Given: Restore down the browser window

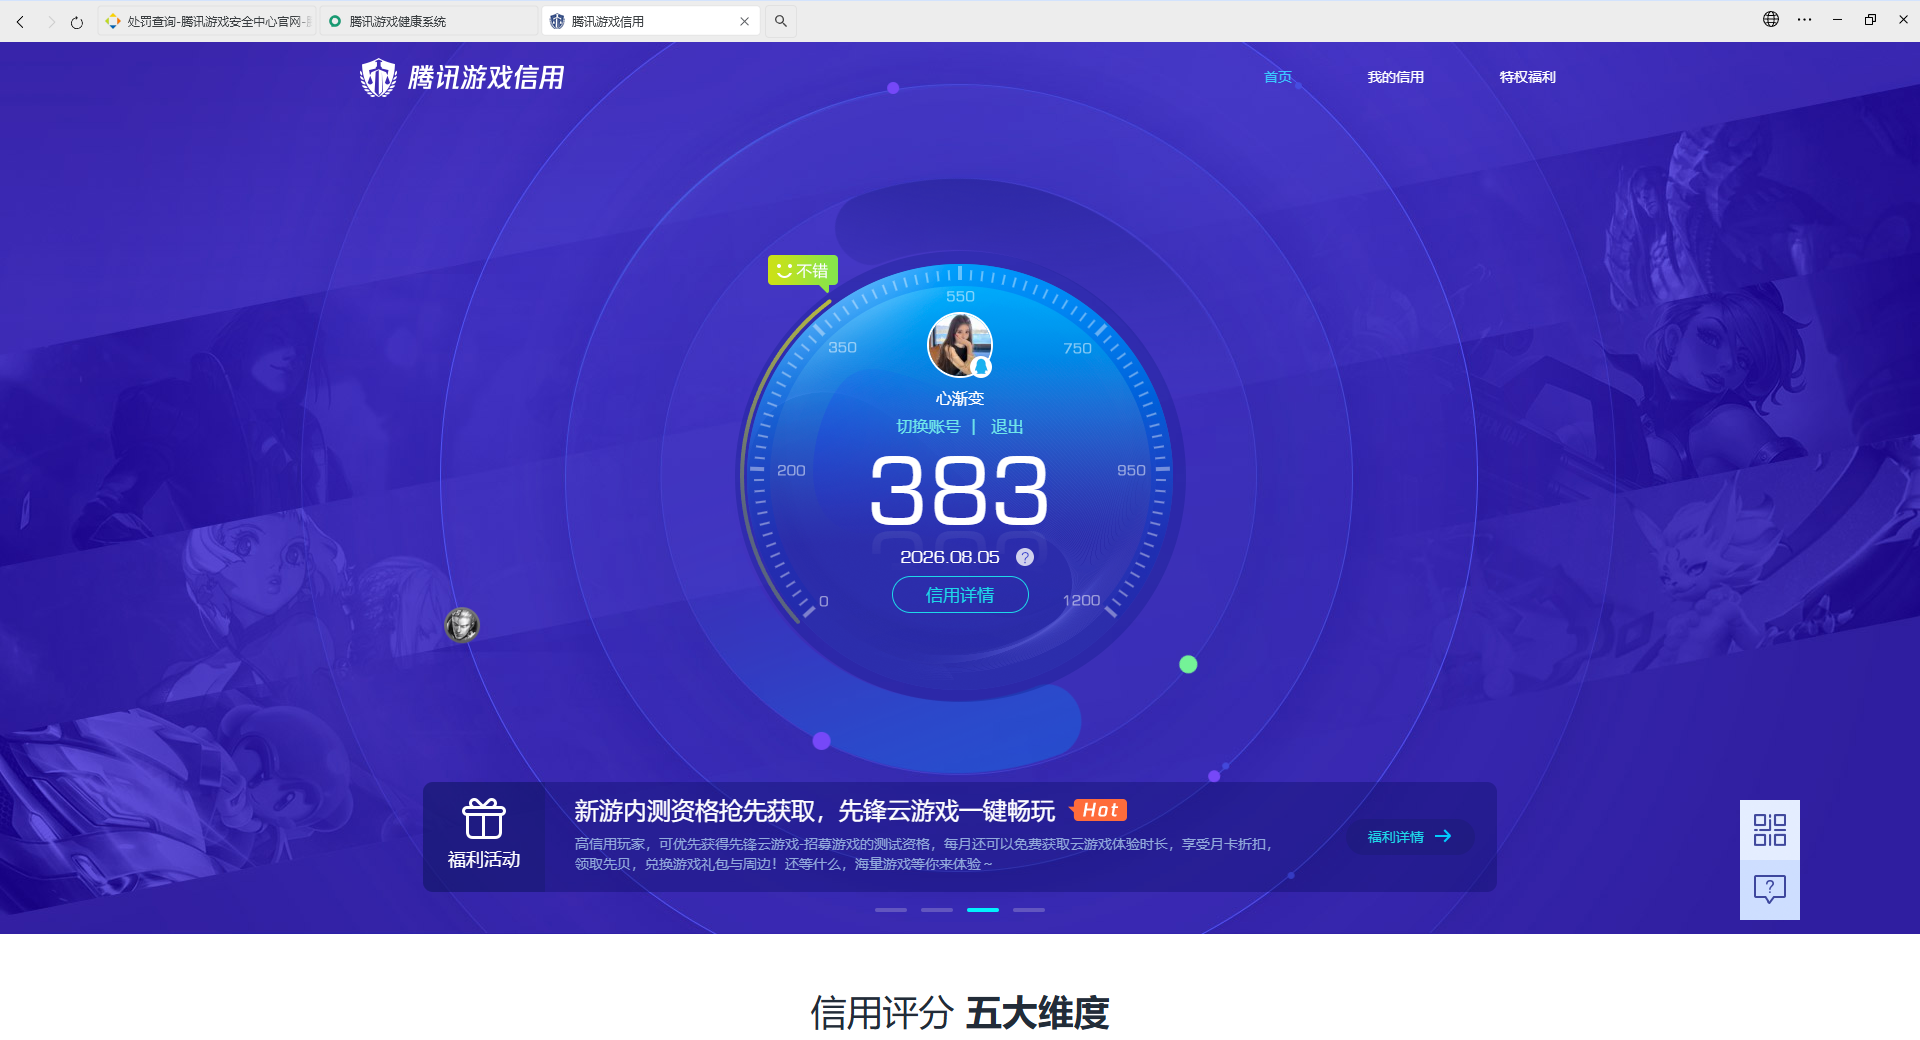Looking at the screenshot, I should pyautogui.click(x=1870, y=19).
